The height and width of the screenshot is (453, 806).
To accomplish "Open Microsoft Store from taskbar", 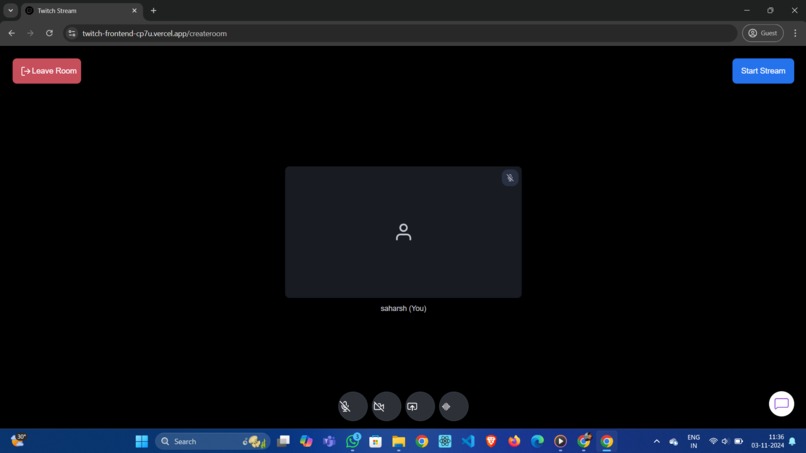I will [x=375, y=441].
